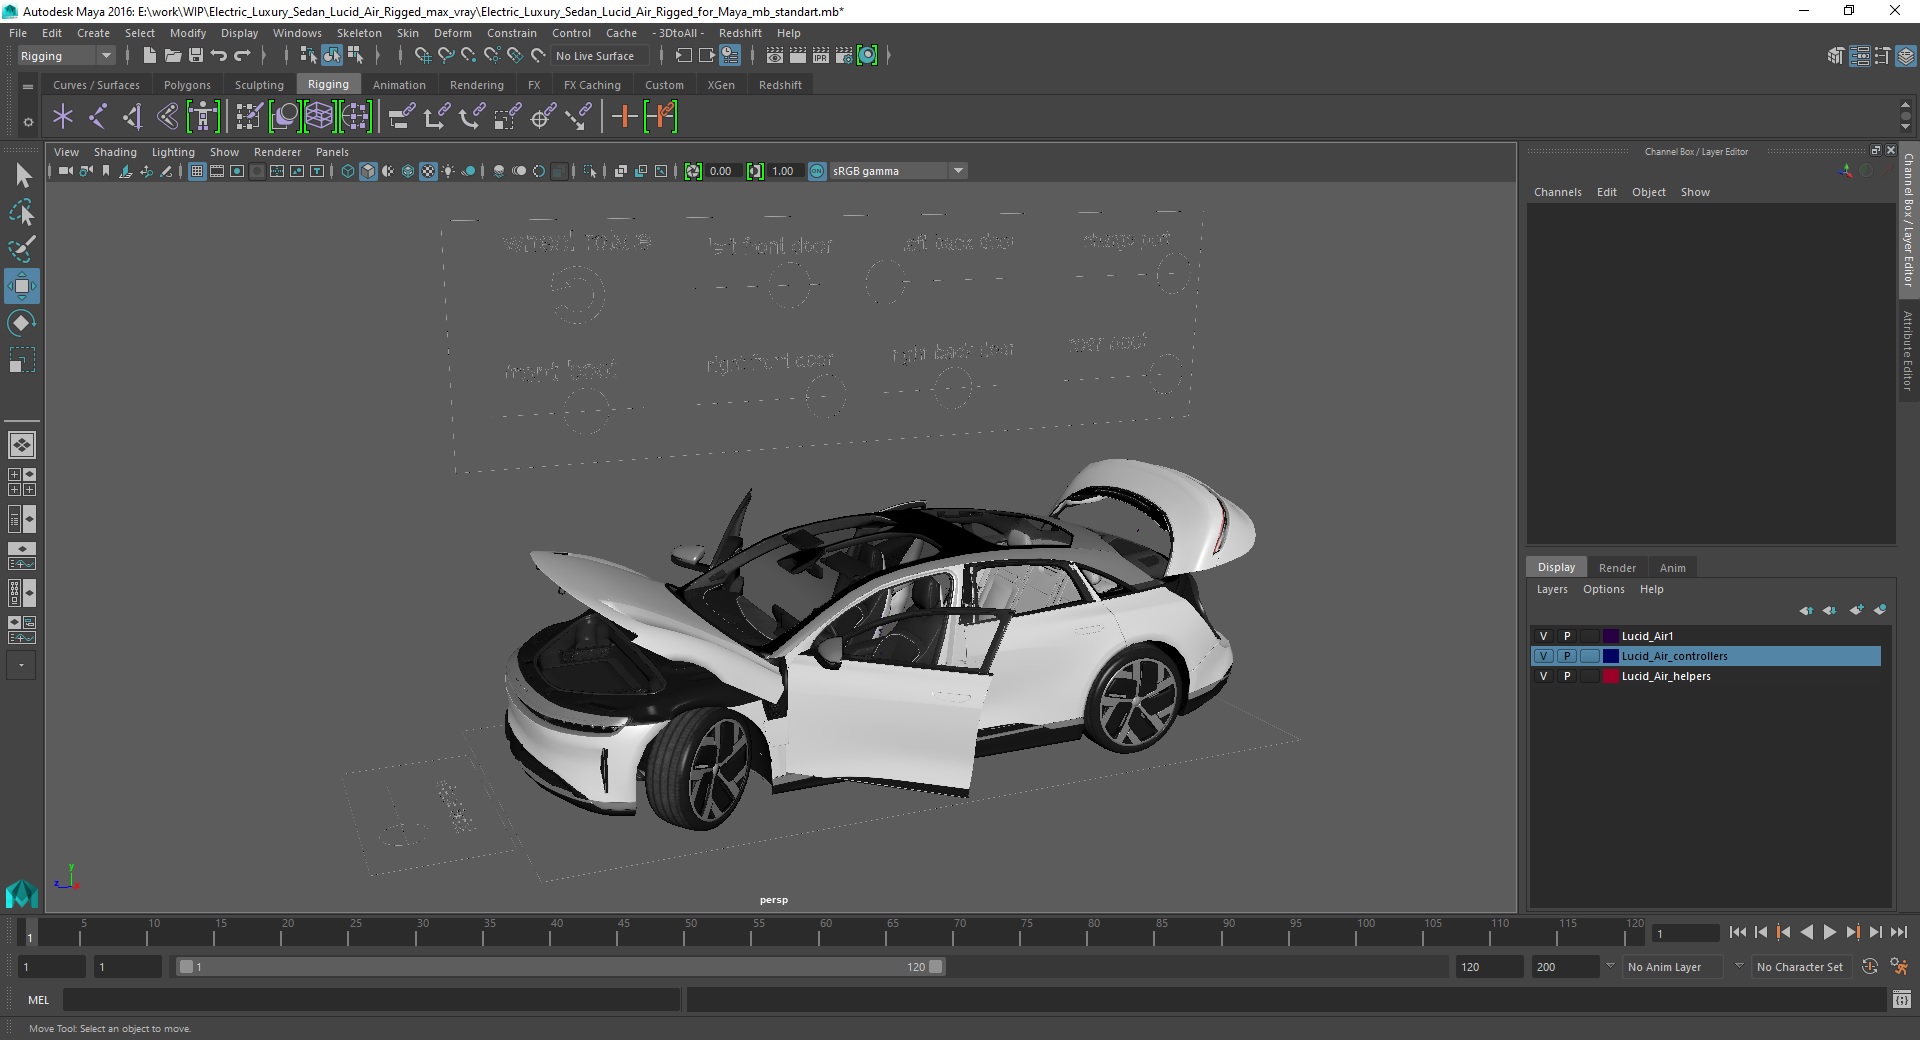Create a locator from the Rigging shelf
This screenshot has height=1040, width=1920.
[x=63, y=117]
